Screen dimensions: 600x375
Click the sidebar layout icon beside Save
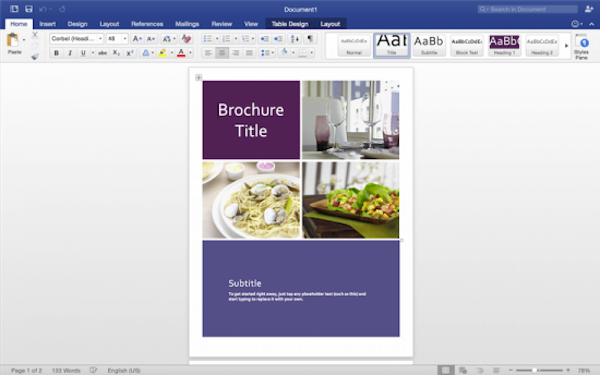[14, 9]
